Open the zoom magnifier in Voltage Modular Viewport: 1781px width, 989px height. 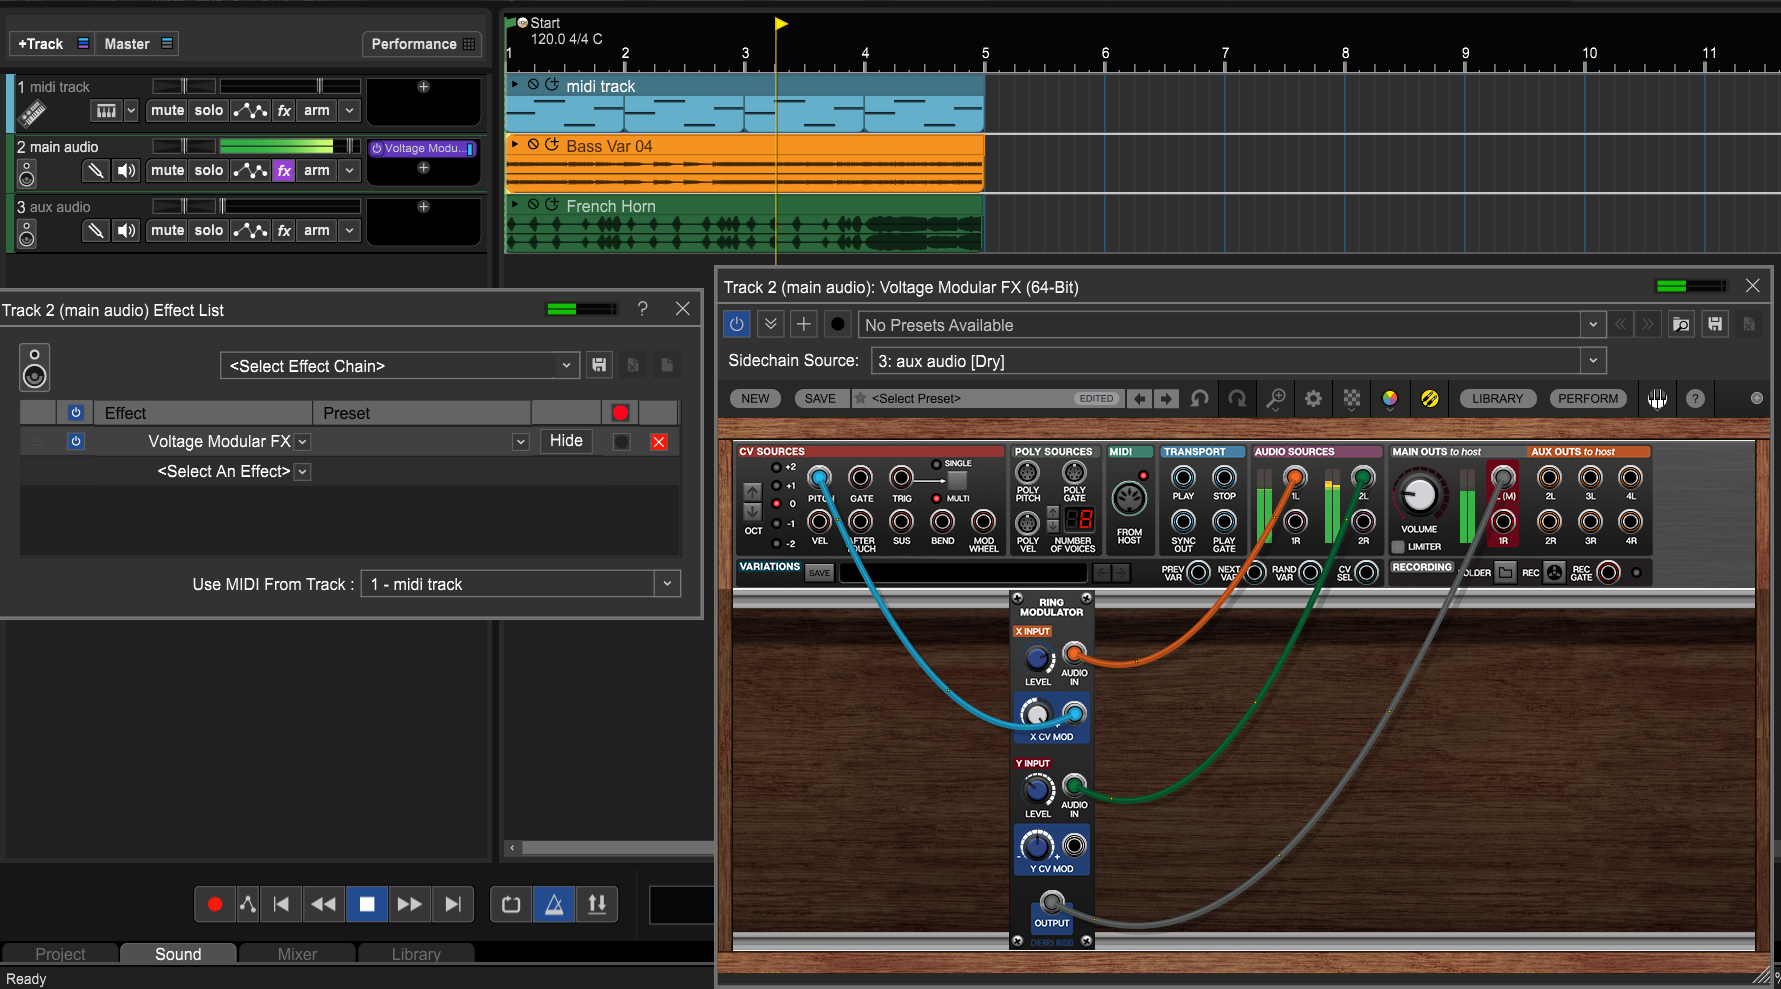coord(1275,398)
